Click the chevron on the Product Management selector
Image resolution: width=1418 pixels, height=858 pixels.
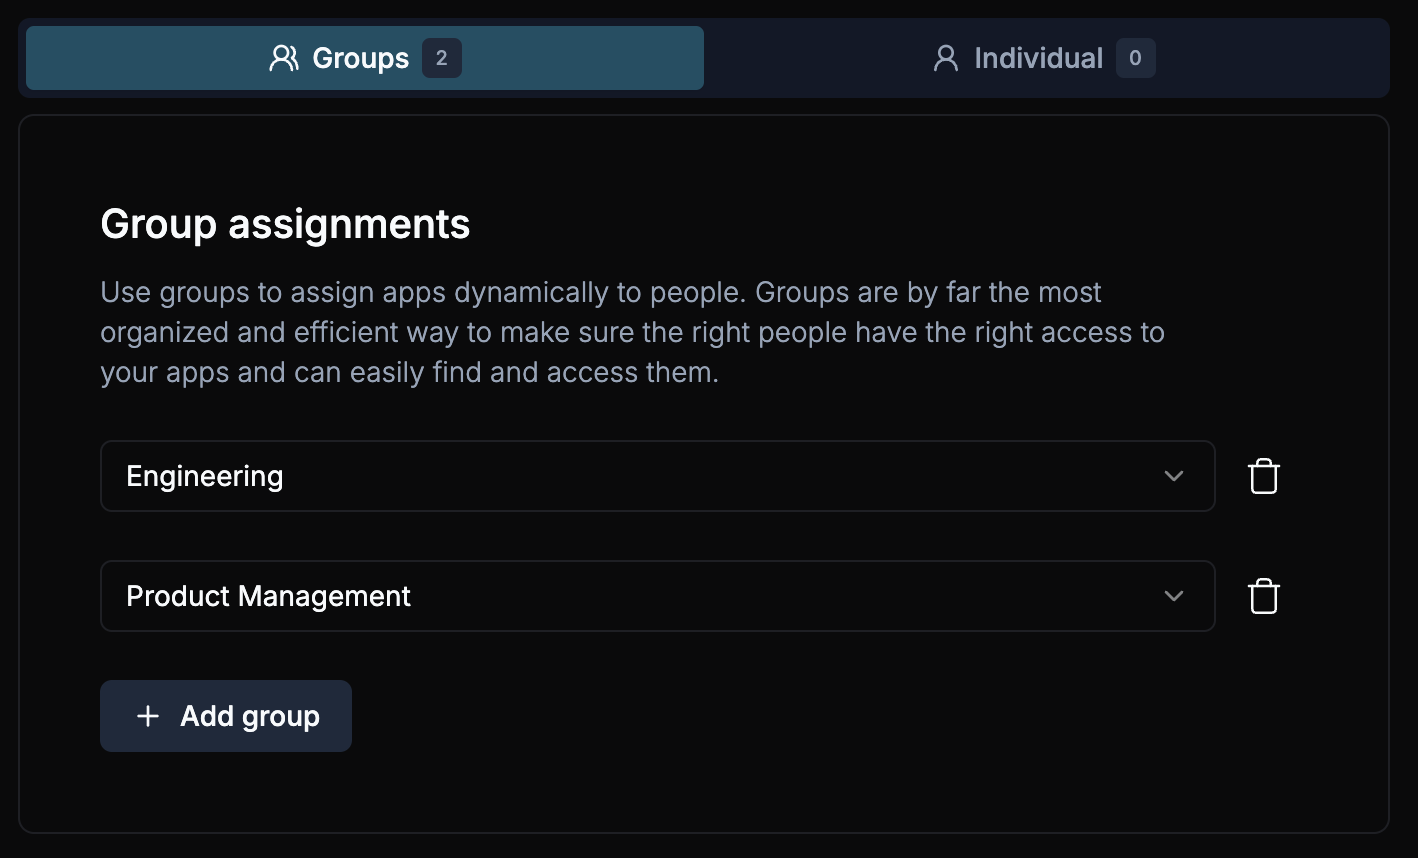(x=1174, y=597)
